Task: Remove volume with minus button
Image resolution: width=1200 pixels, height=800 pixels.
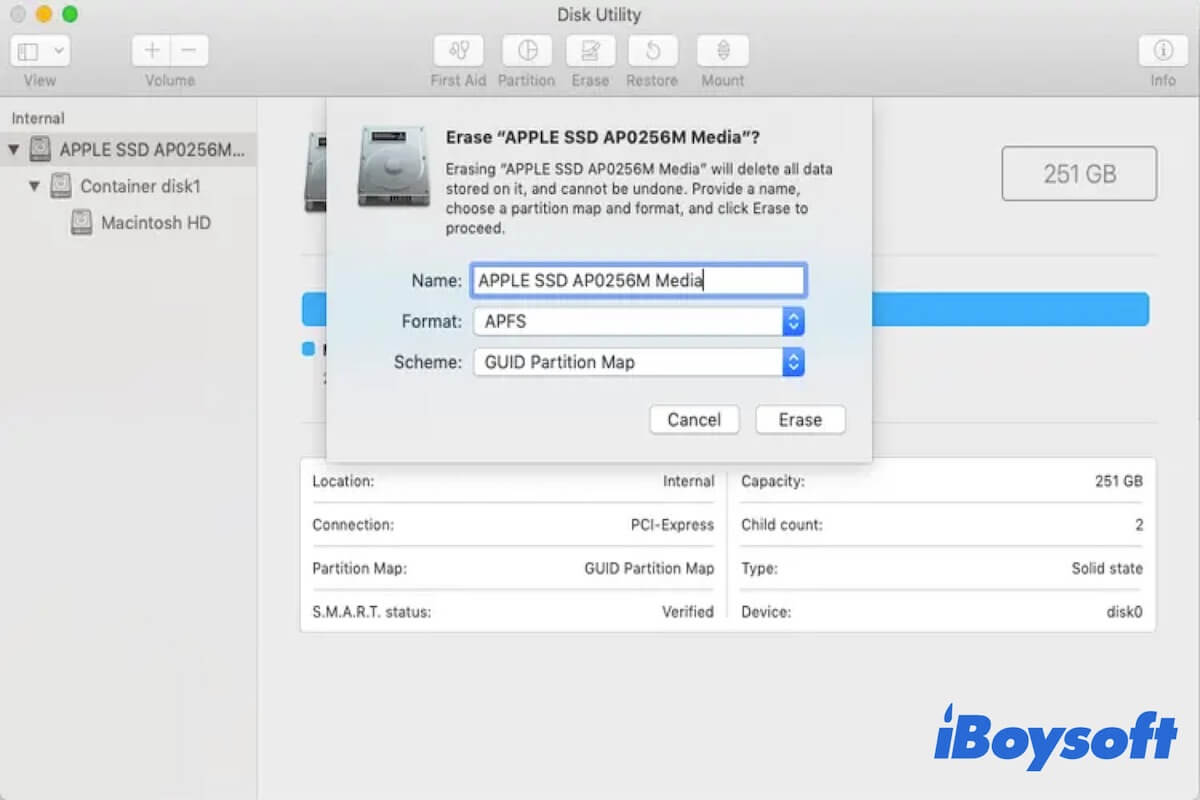Action: 189,51
